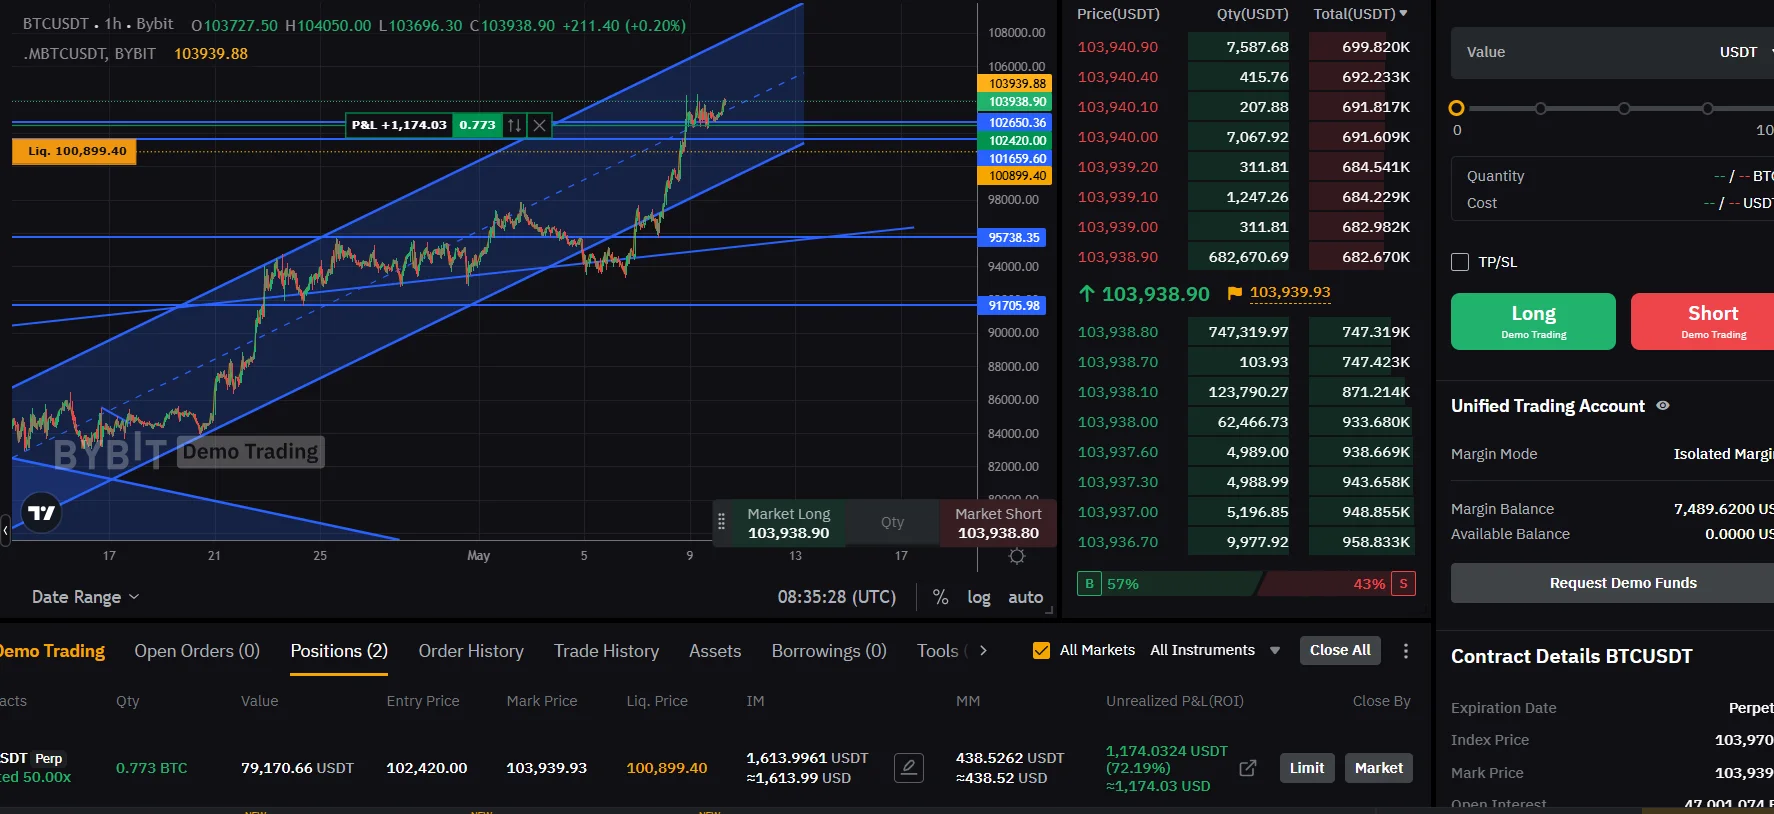Click the buy ratio B indicator
The width and height of the screenshot is (1774, 814).
point(1089,584)
